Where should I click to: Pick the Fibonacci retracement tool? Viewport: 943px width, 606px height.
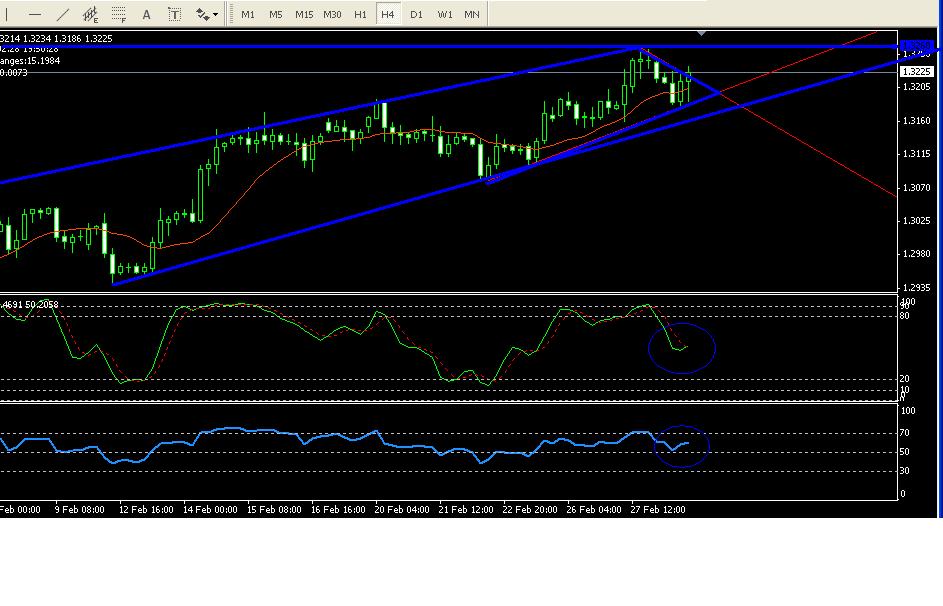tap(119, 14)
